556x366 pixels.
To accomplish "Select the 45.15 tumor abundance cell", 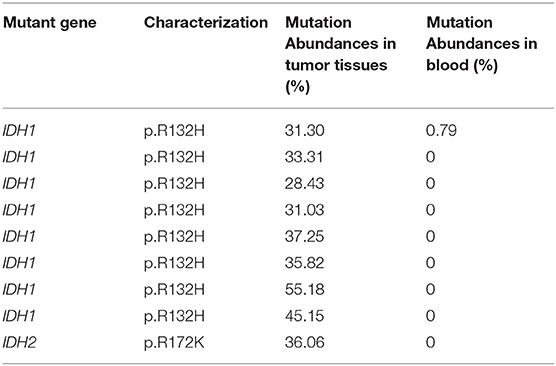I will (x=304, y=316).
